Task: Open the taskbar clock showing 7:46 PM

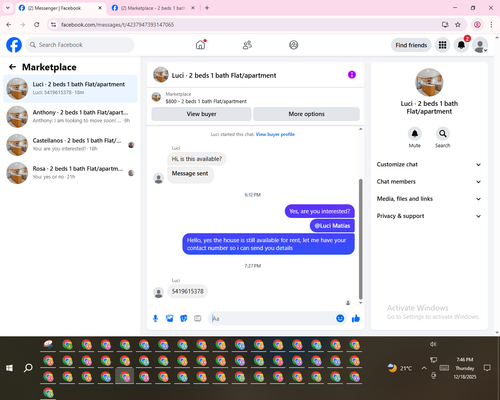Action: tap(465, 368)
